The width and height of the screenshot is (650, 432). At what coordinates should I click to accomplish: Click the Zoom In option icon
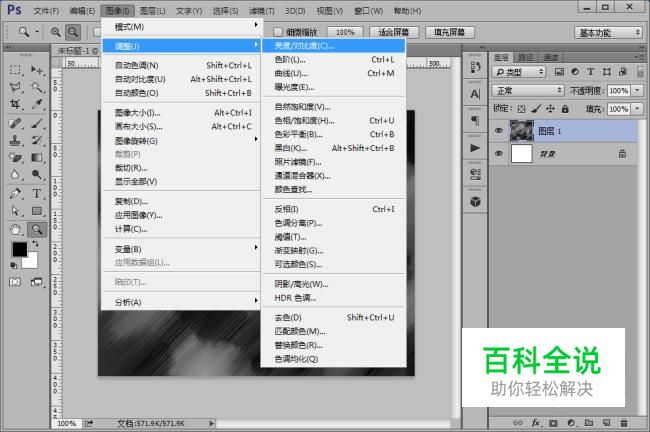[x=56, y=32]
